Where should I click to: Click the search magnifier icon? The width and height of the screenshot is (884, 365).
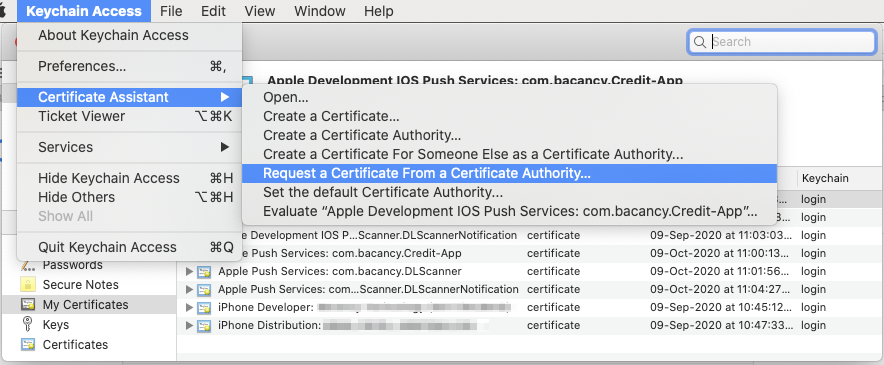coord(700,42)
